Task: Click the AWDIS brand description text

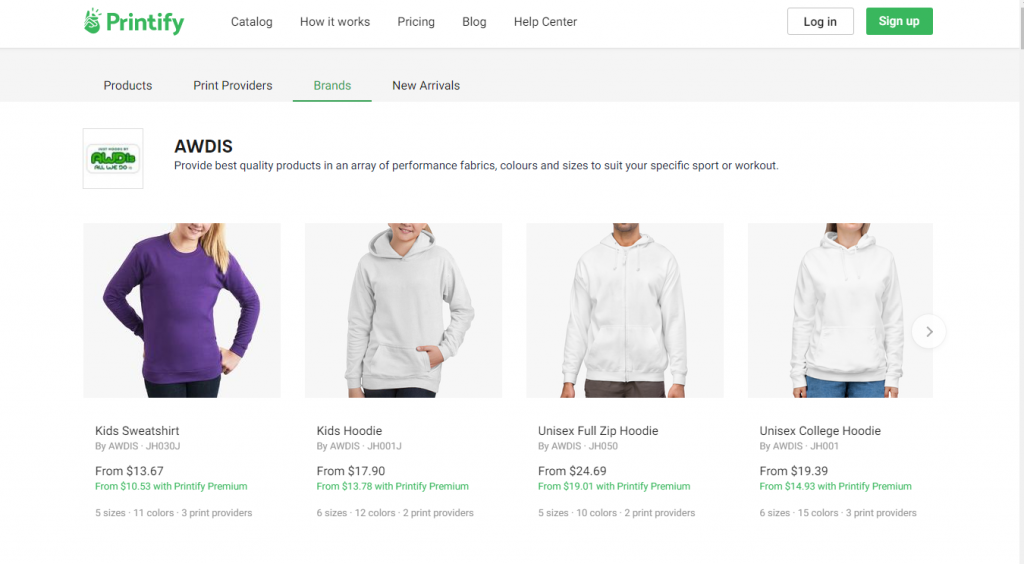Action: [476, 166]
